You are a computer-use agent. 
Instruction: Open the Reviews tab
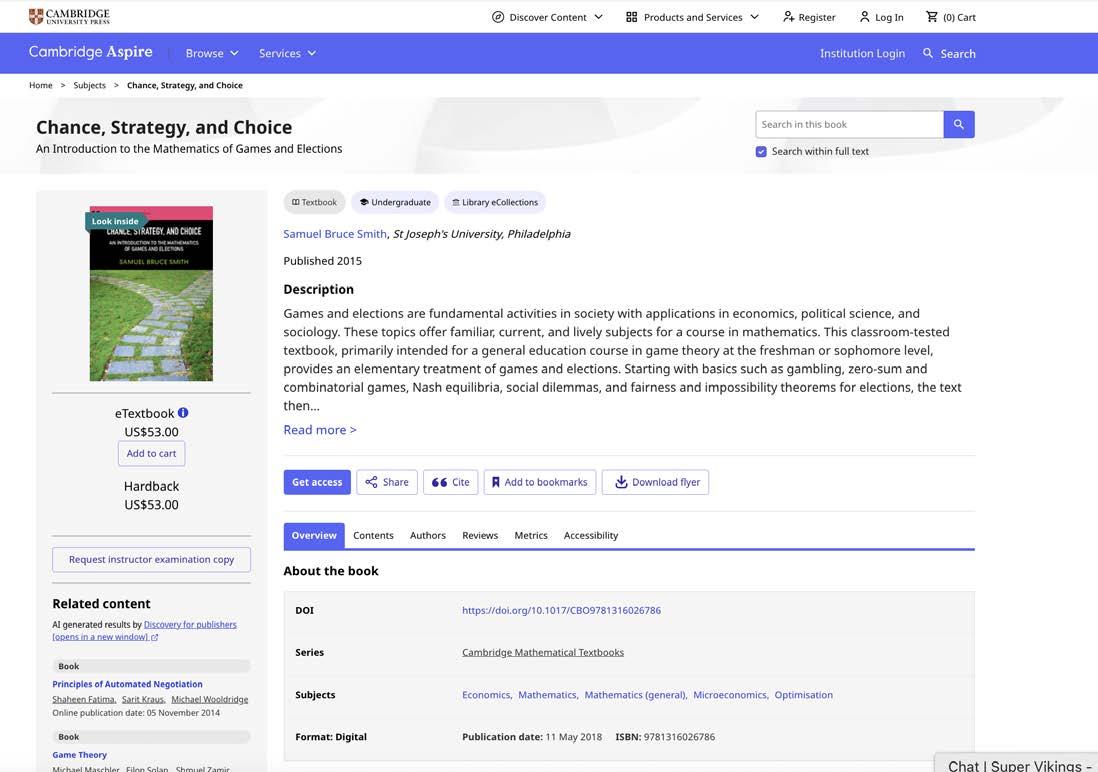pos(480,535)
